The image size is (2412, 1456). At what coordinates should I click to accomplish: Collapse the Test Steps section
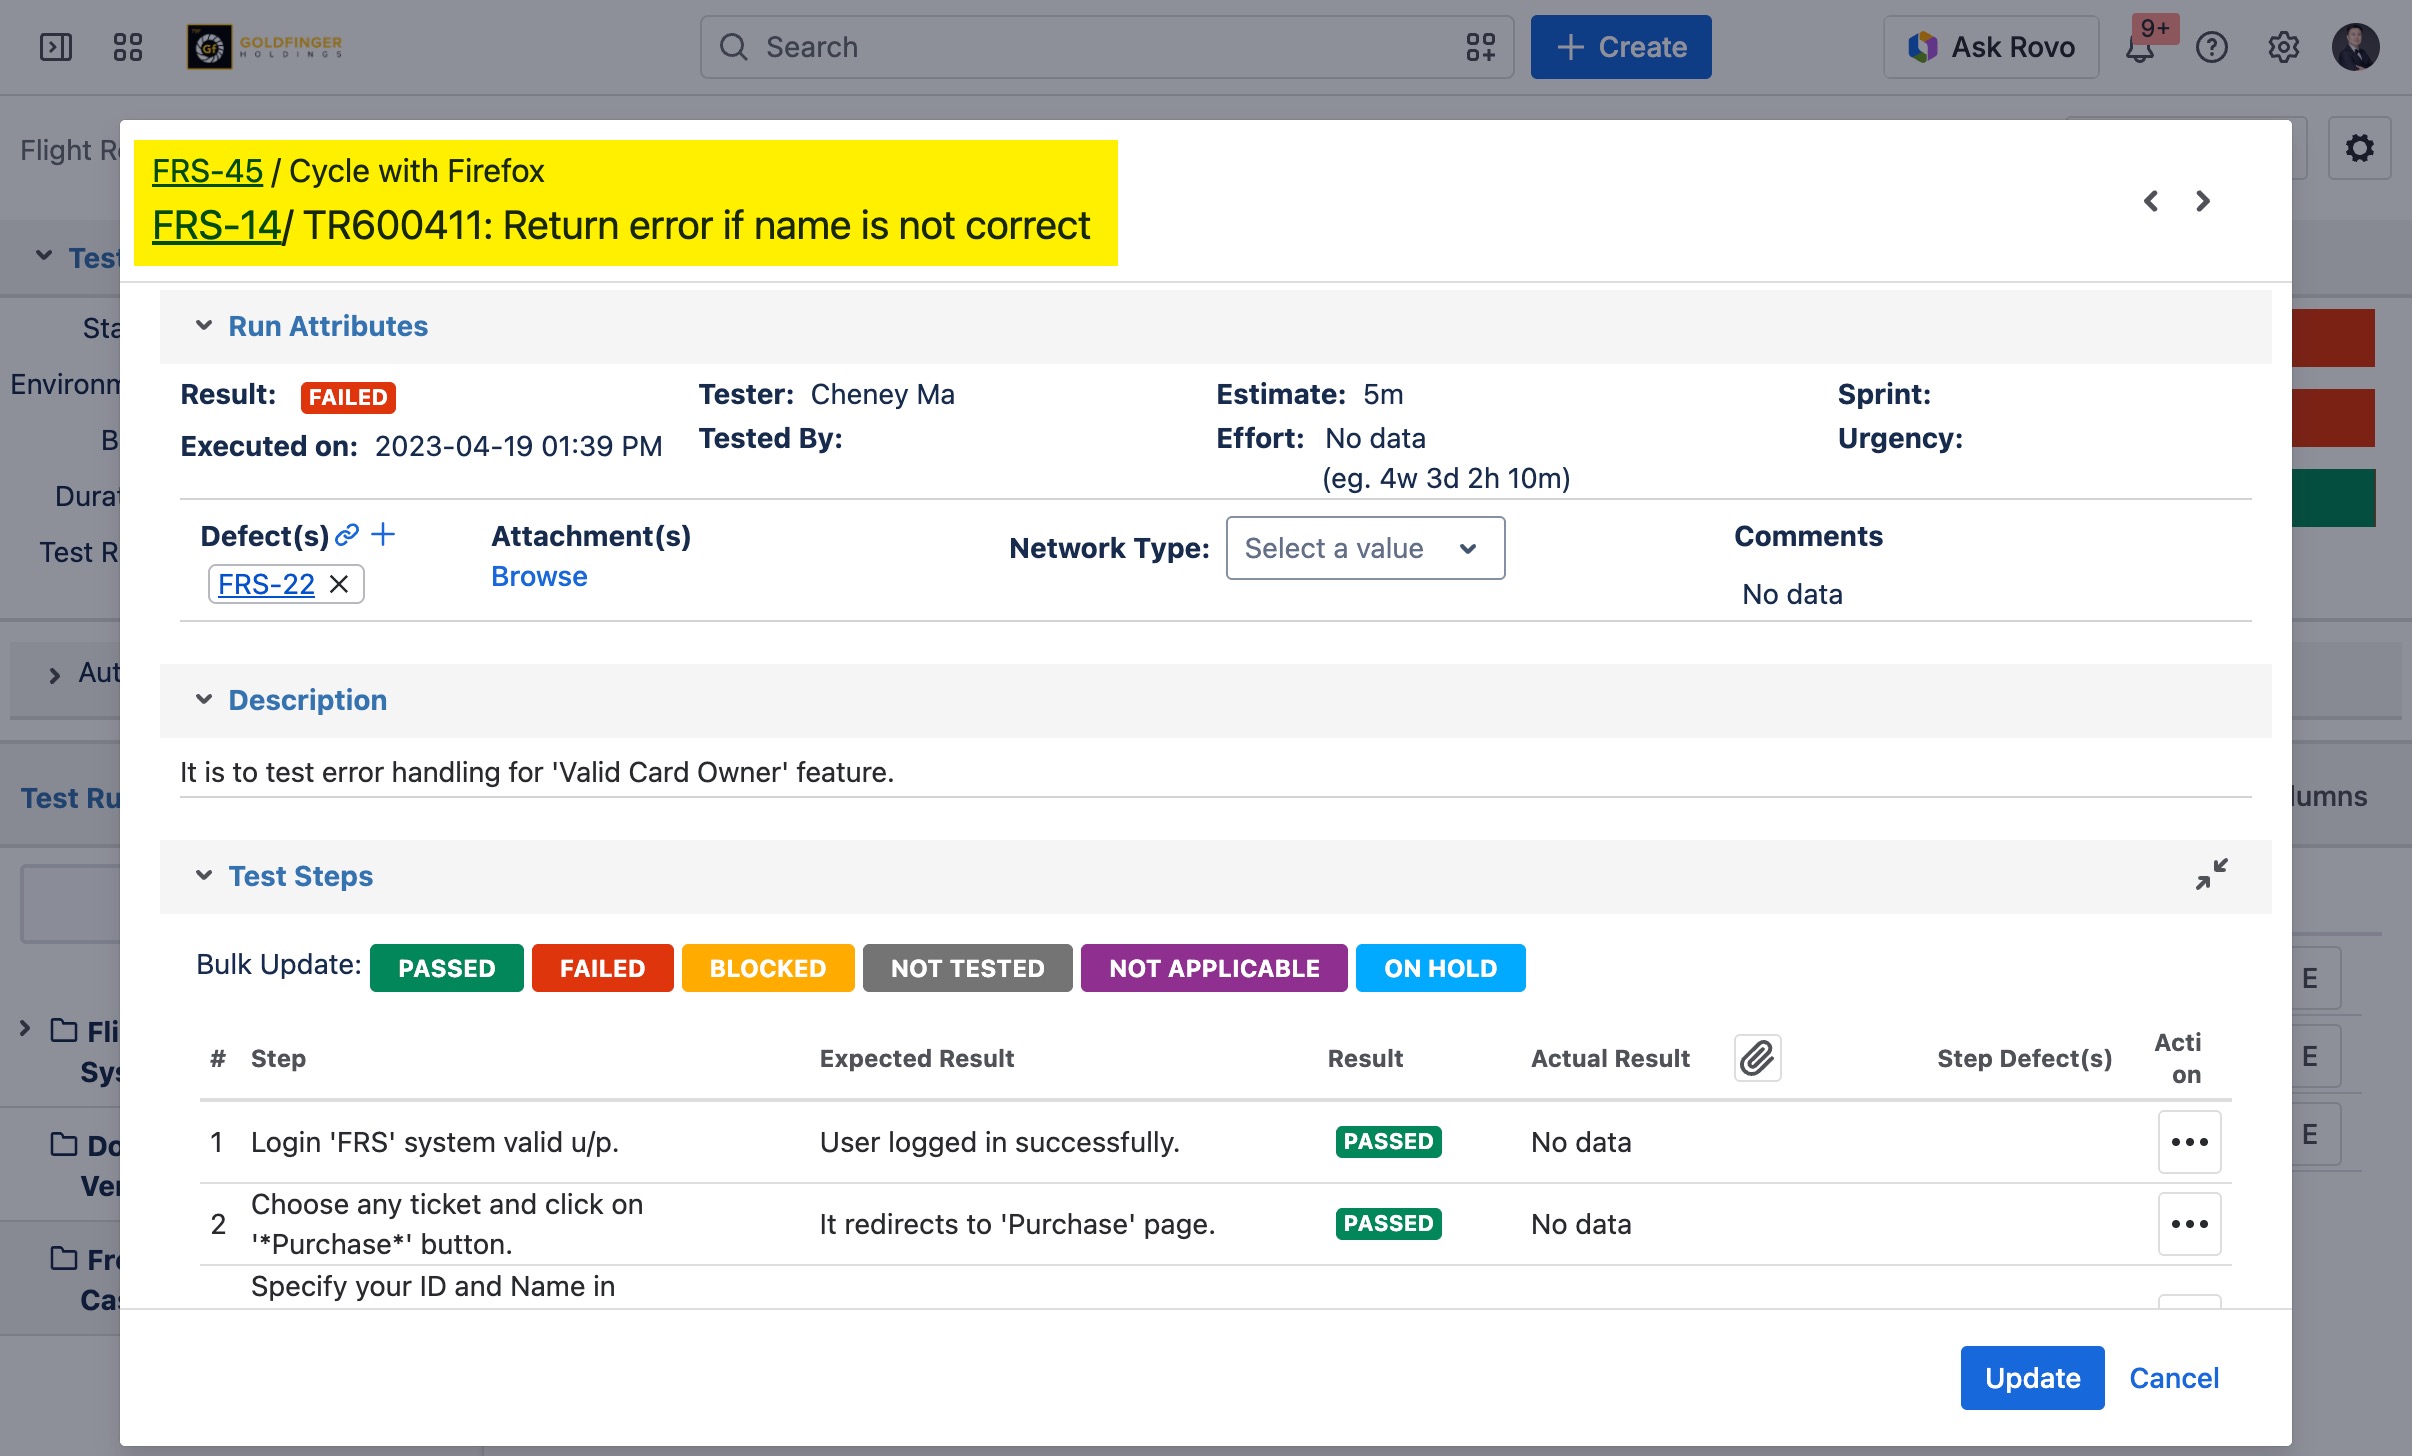204,876
